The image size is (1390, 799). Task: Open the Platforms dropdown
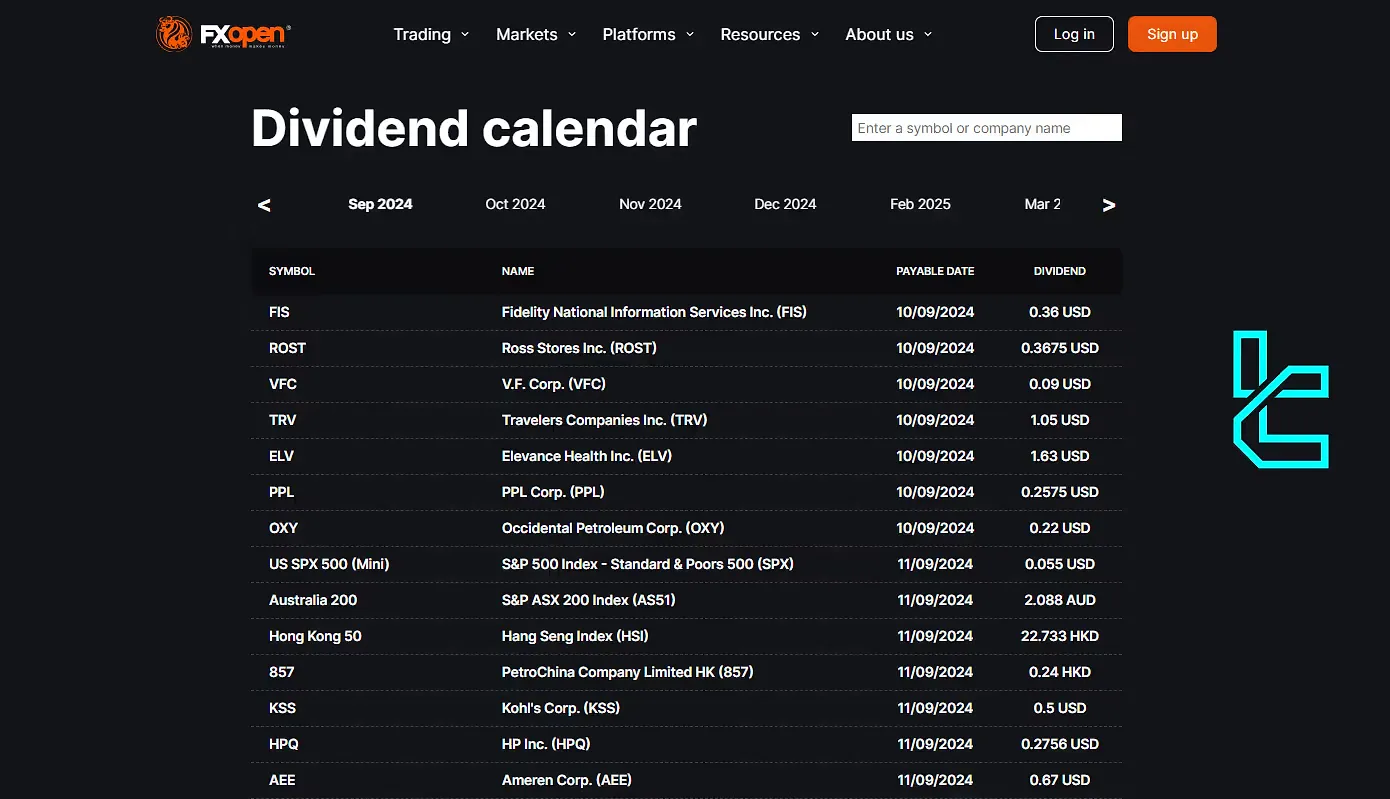(648, 34)
